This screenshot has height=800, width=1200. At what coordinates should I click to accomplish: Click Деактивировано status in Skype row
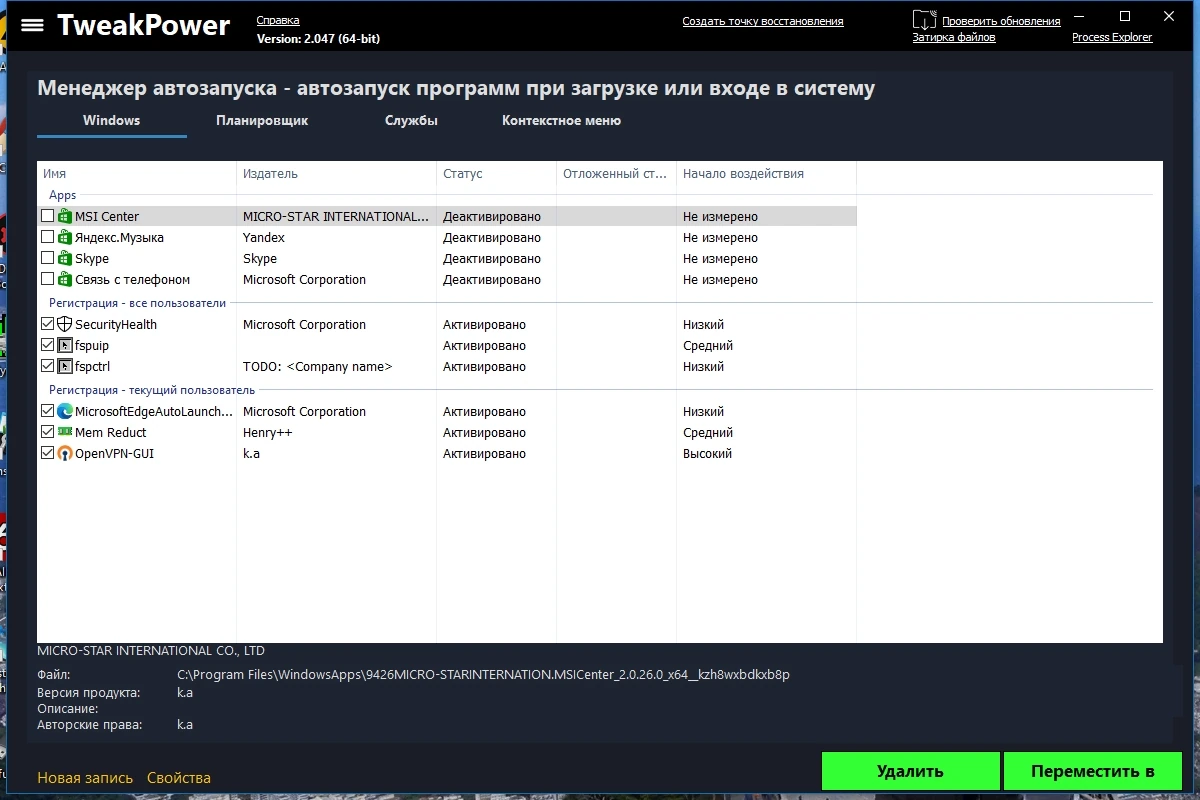point(492,258)
